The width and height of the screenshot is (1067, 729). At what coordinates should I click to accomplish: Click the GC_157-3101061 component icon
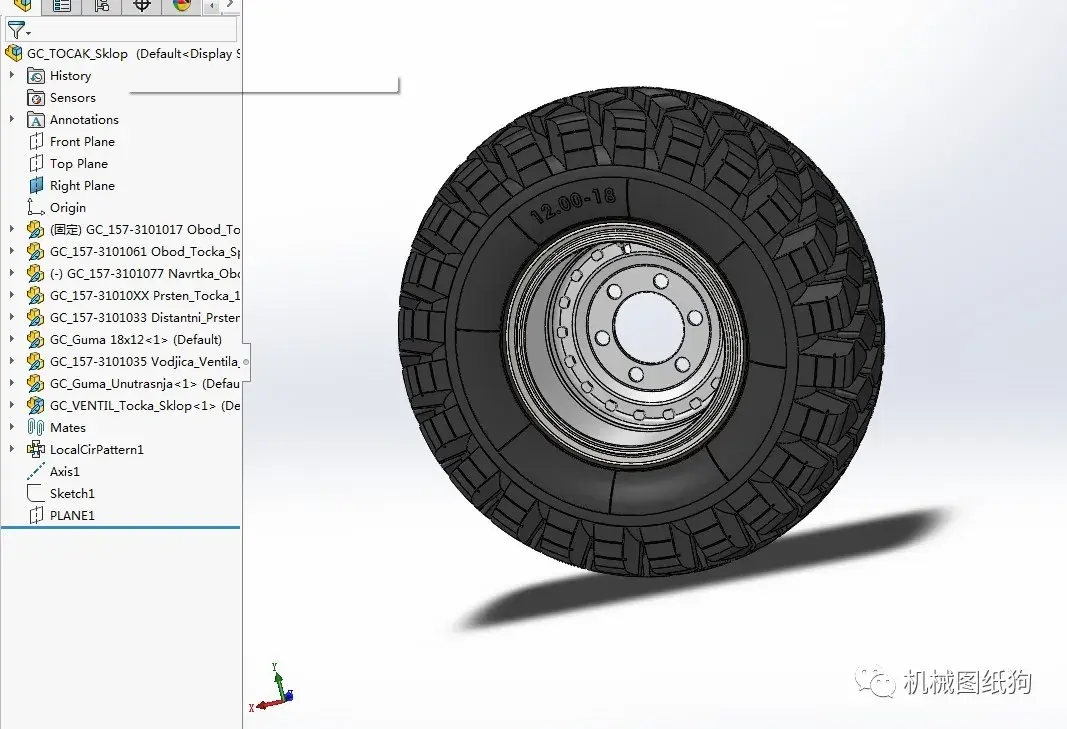click(x=35, y=252)
